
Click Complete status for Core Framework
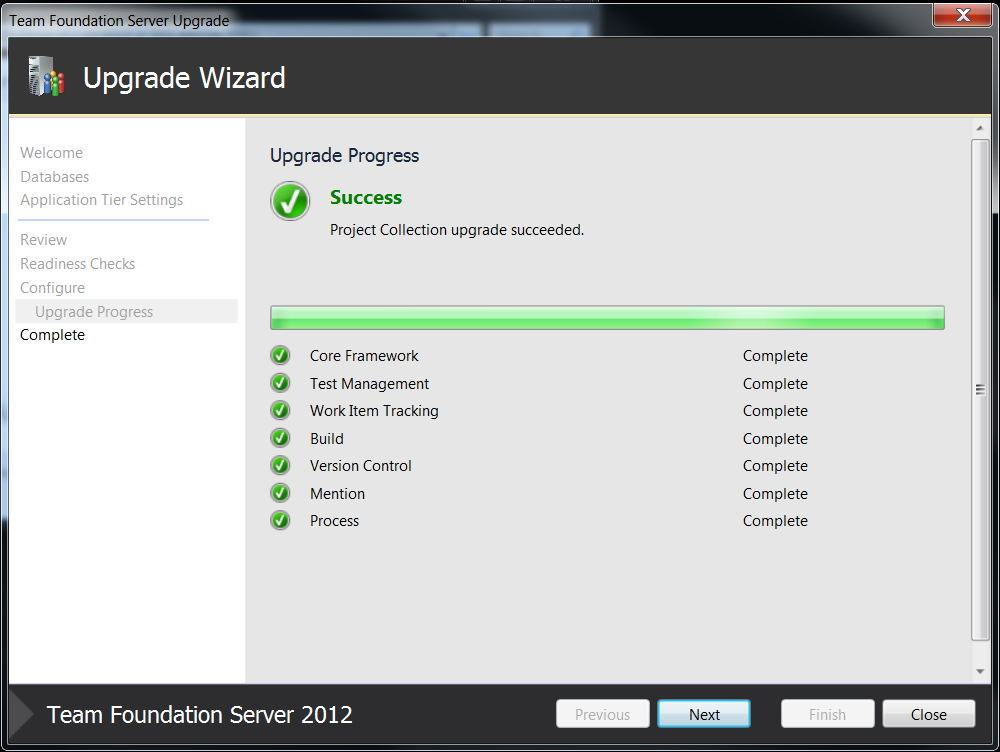(775, 356)
